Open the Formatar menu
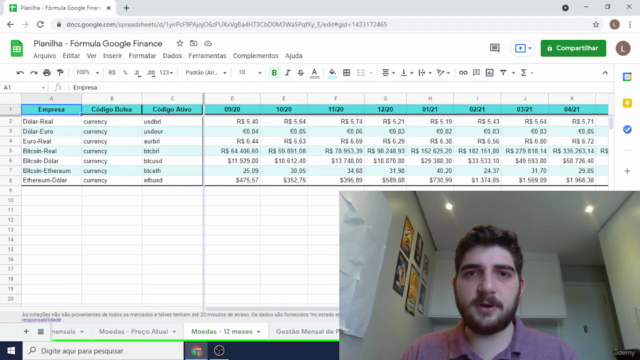 142,56
